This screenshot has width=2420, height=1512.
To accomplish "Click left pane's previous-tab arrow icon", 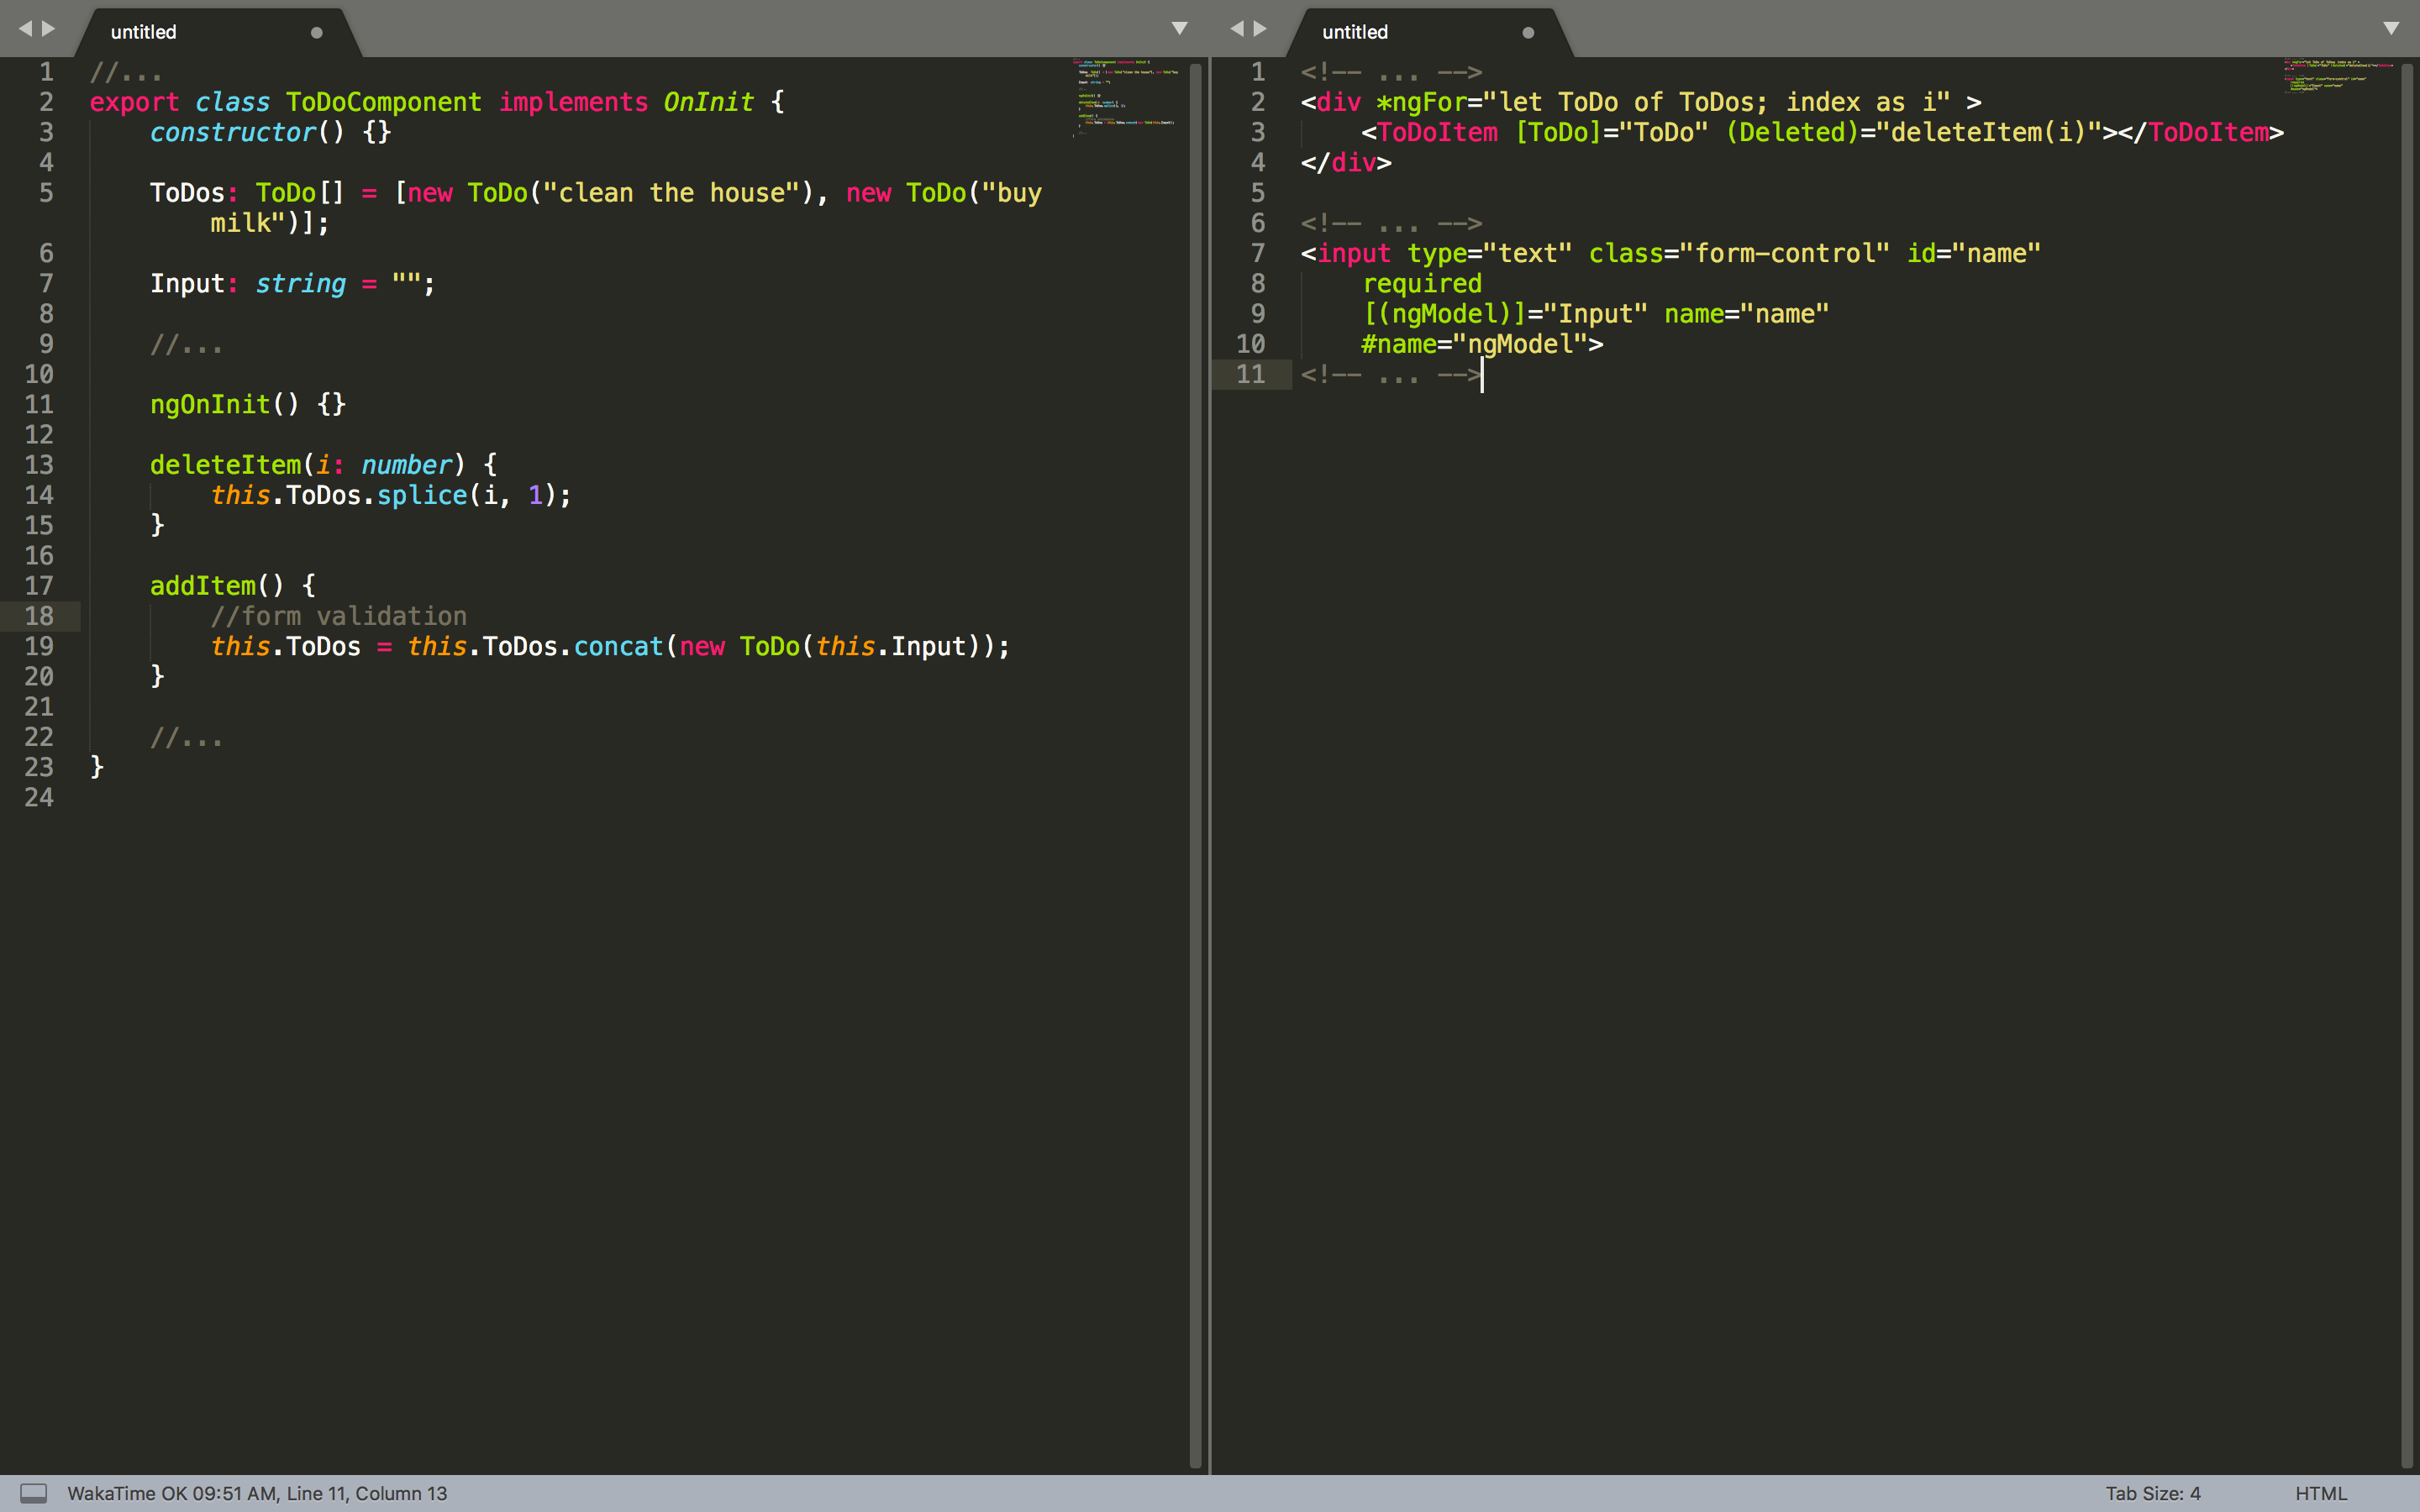I will [25, 29].
